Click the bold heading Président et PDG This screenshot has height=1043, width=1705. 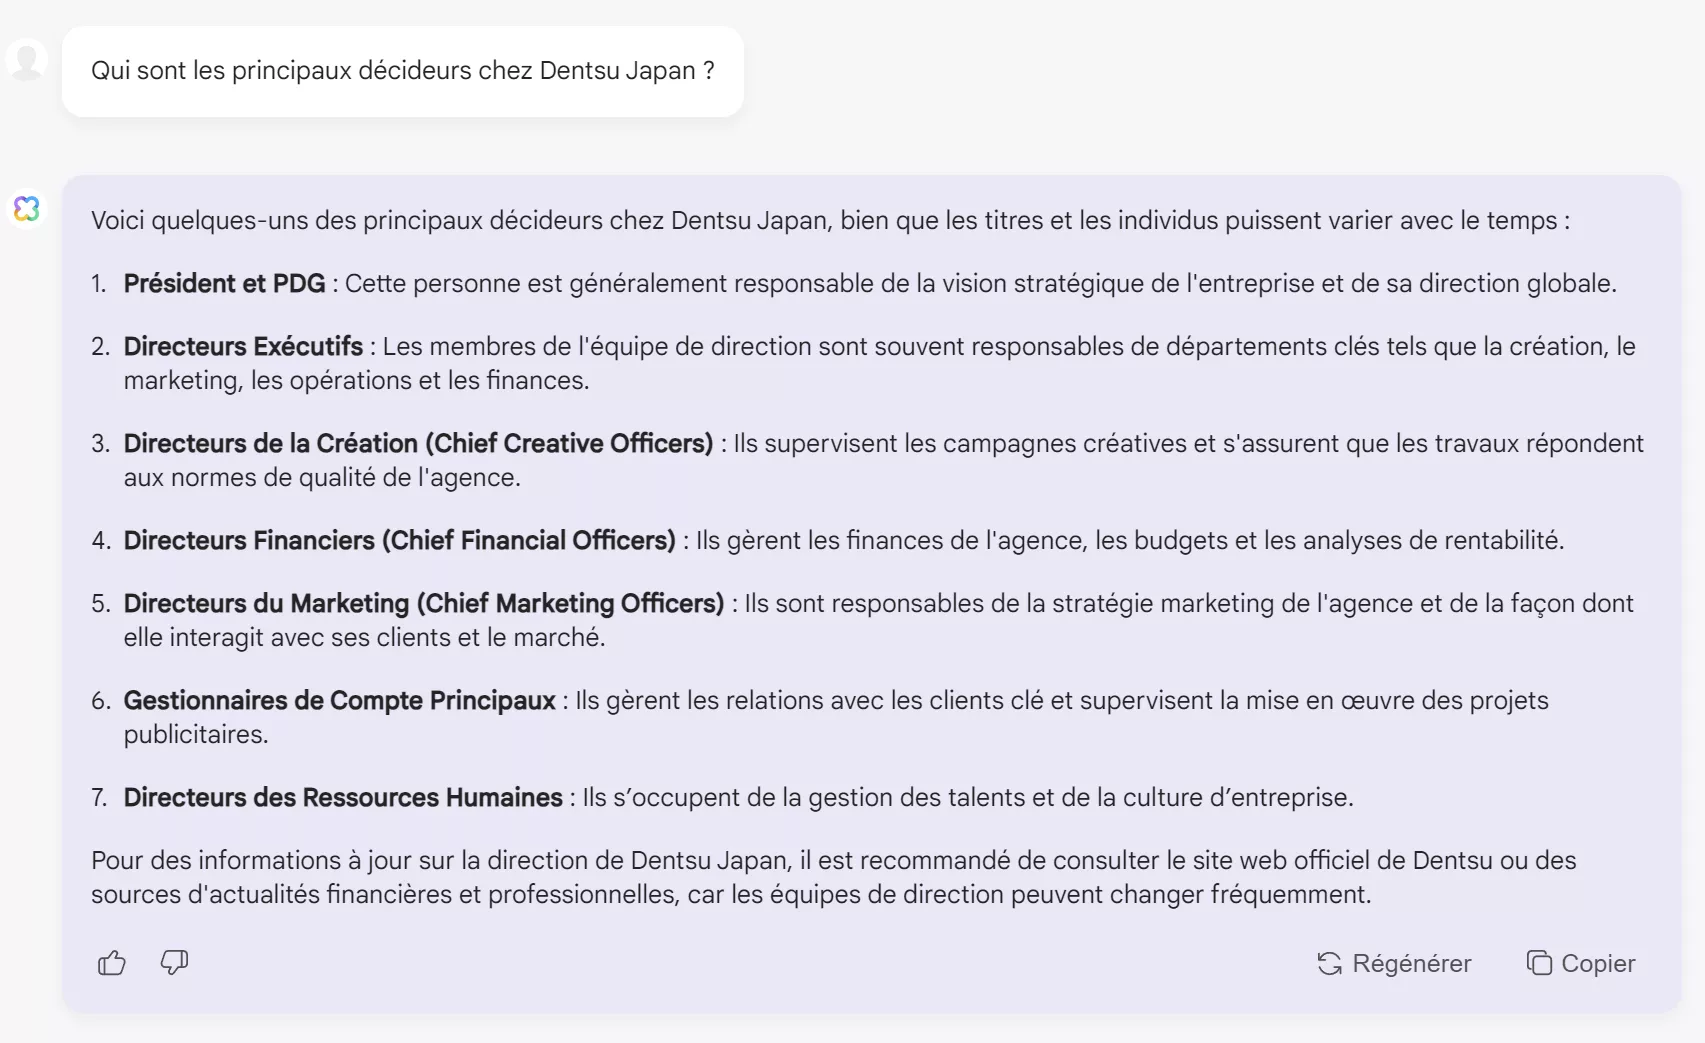(222, 283)
